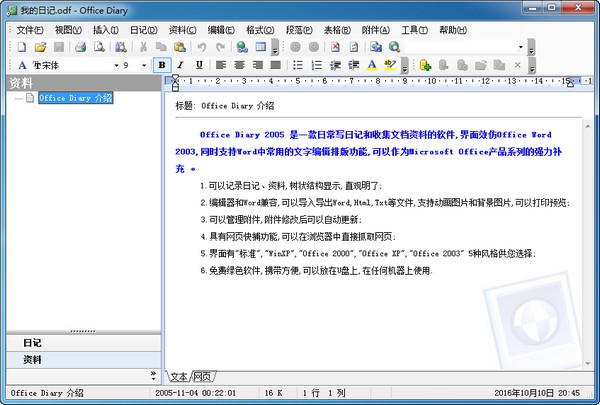
Task: Open a file with the folder icon
Action: point(40,47)
